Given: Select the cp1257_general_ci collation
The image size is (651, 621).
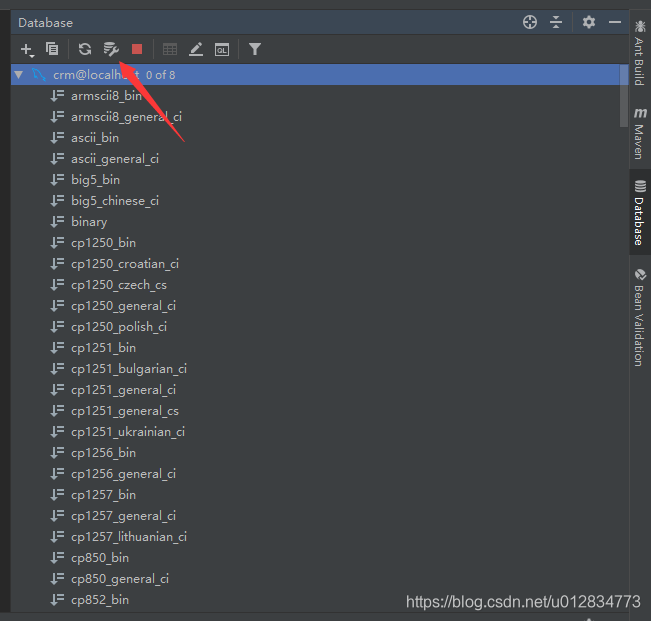Looking at the screenshot, I should pyautogui.click(x=123, y=516).
